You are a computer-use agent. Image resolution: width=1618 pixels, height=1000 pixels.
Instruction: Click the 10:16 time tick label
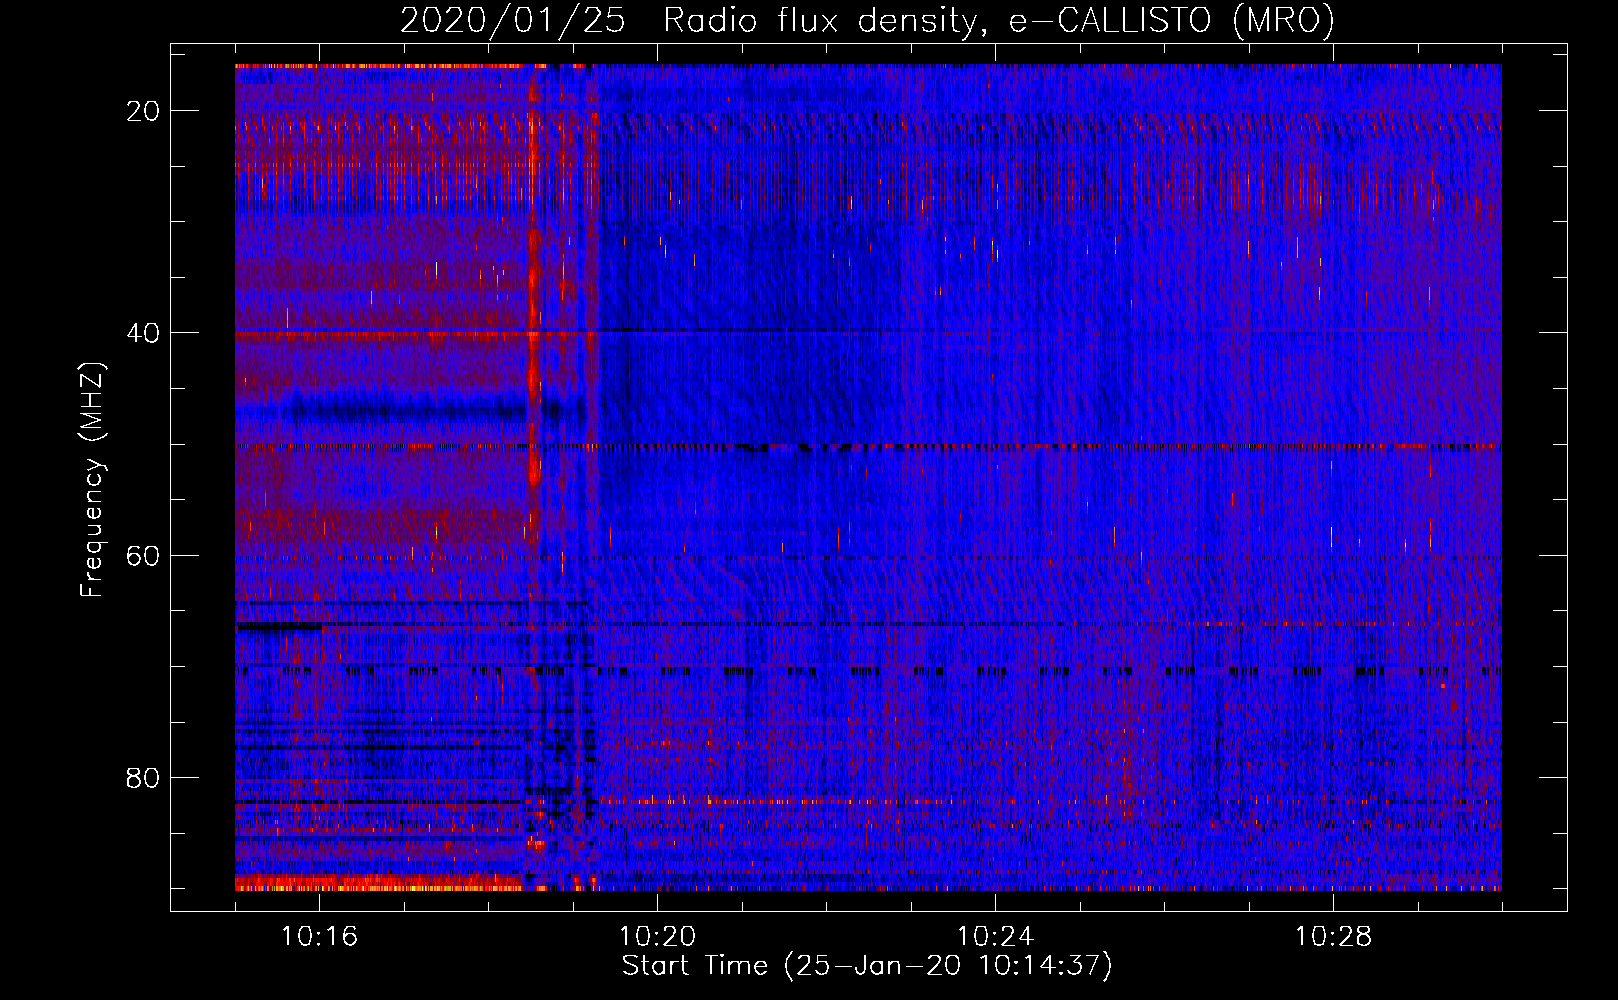pyautogui.click(x=319, y=937)
